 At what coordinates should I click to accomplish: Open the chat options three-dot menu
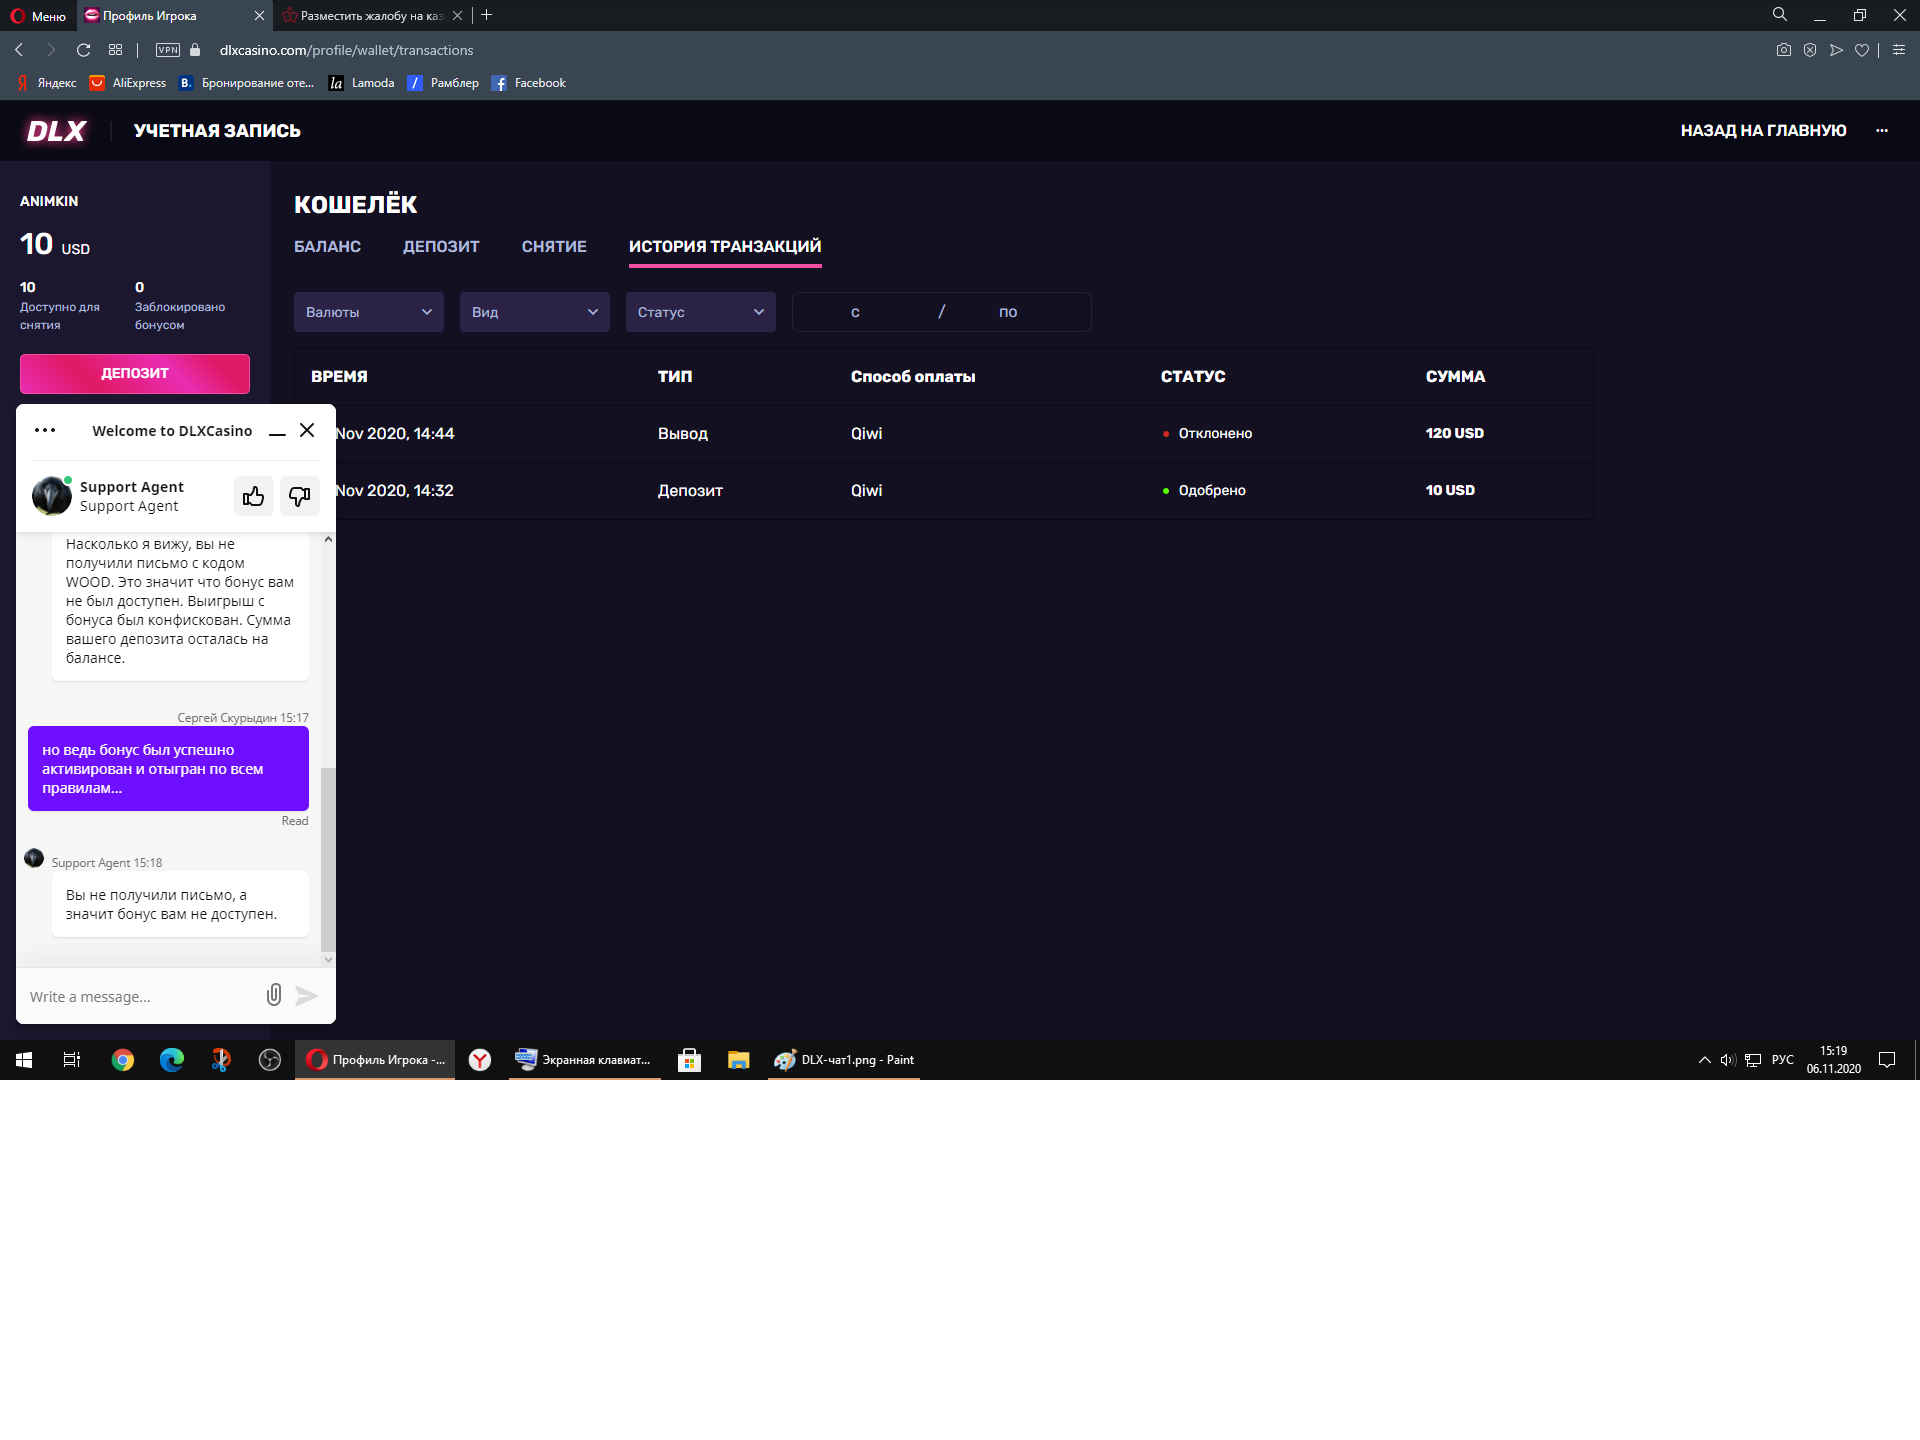coord(45,430)
